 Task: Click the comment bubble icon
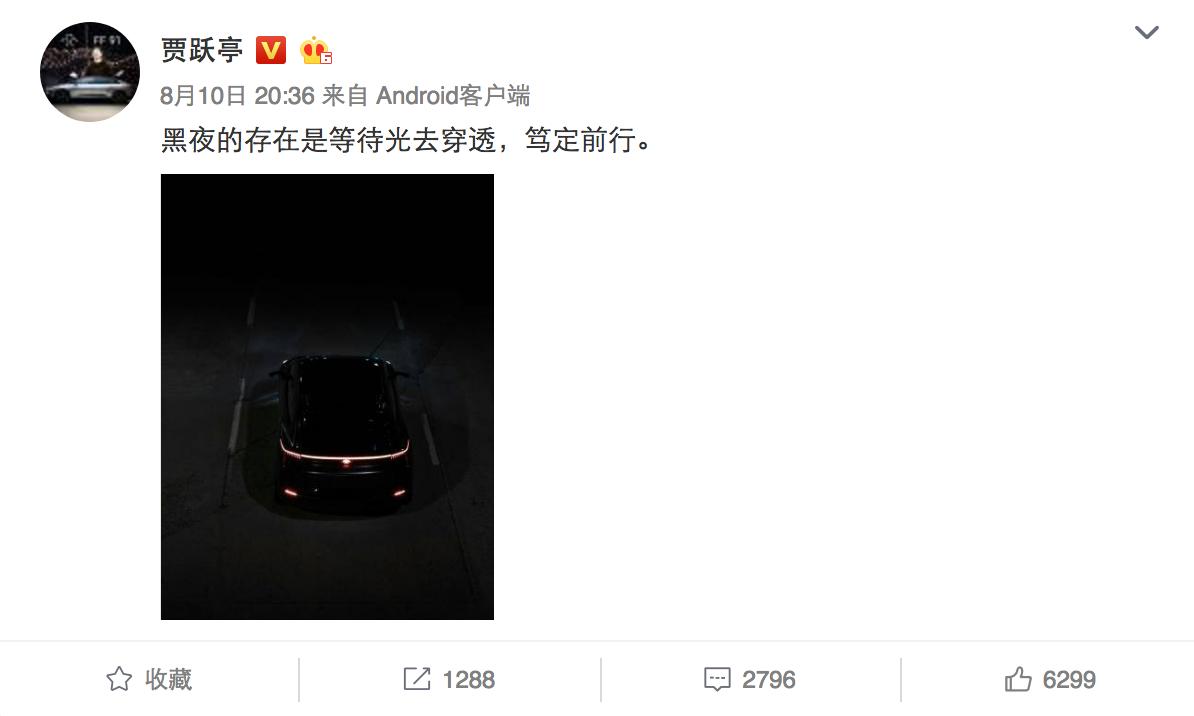tap(717, 679)
